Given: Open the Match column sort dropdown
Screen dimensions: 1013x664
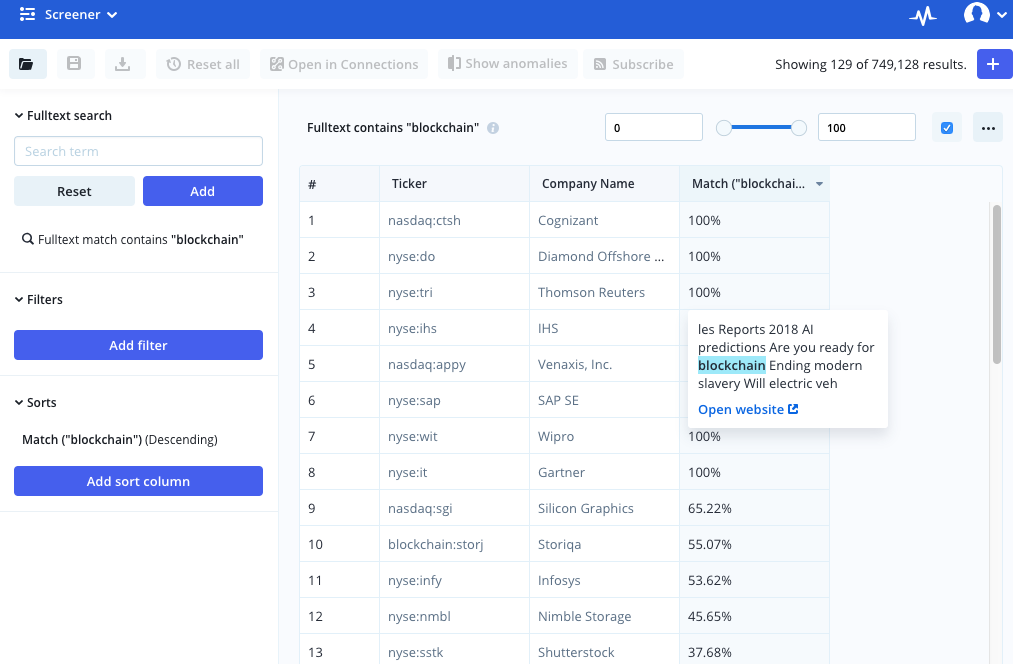Looking at the screenshot, I should (819, 183).
